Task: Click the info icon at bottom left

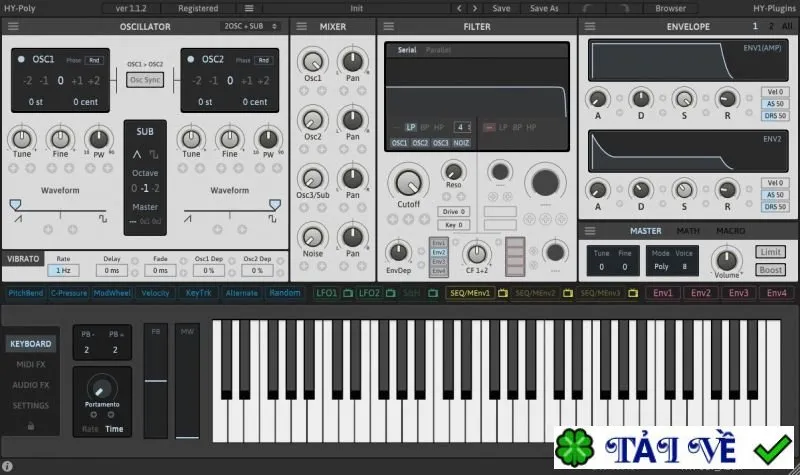Action: coord(7,466)
